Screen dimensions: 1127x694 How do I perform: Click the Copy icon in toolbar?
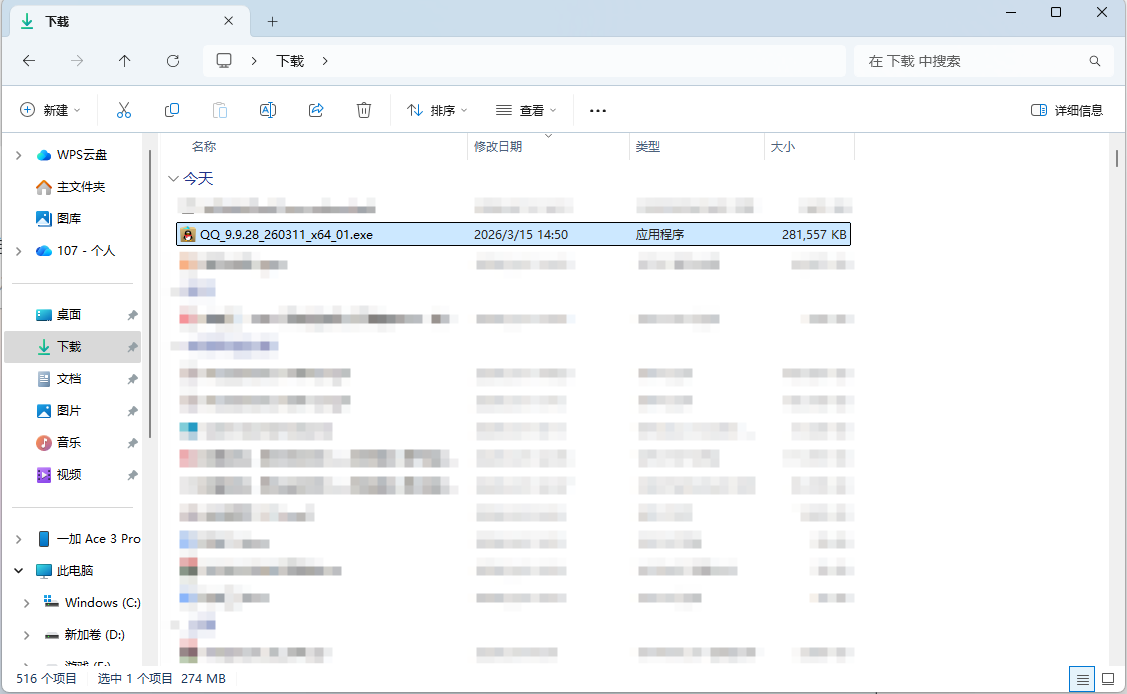(172, 110)
